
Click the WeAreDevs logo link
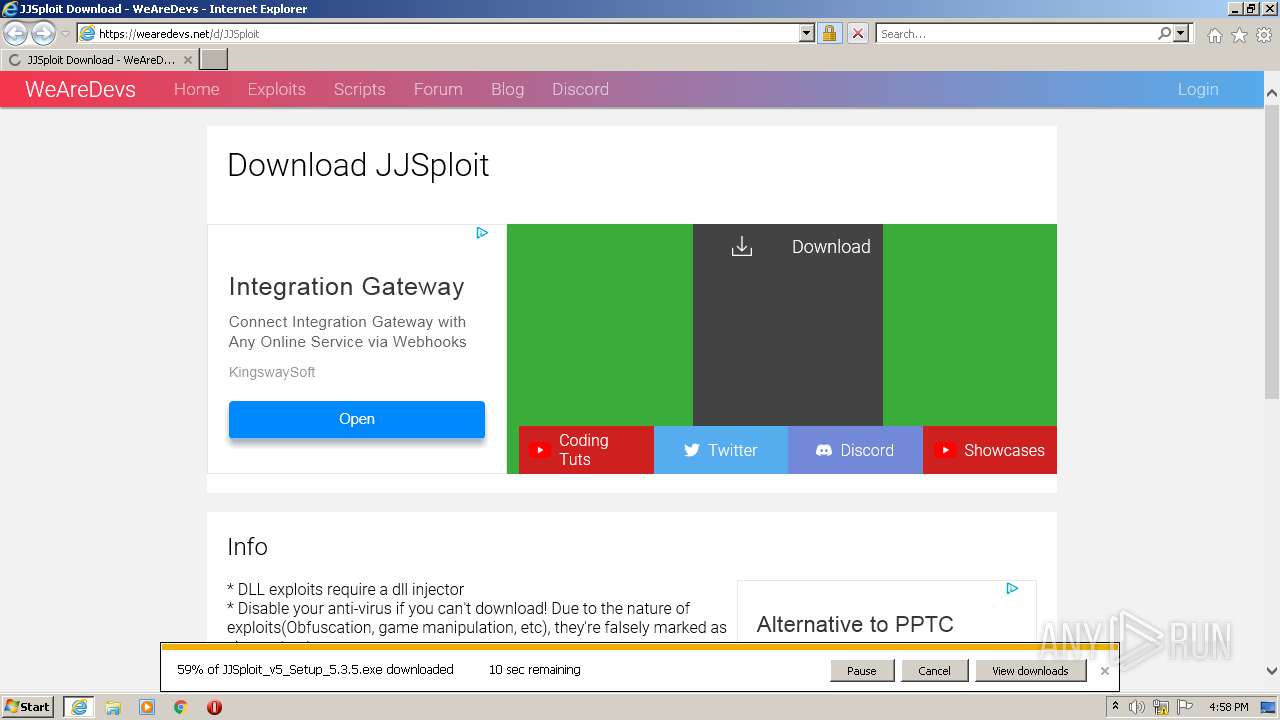click(80, 89)
